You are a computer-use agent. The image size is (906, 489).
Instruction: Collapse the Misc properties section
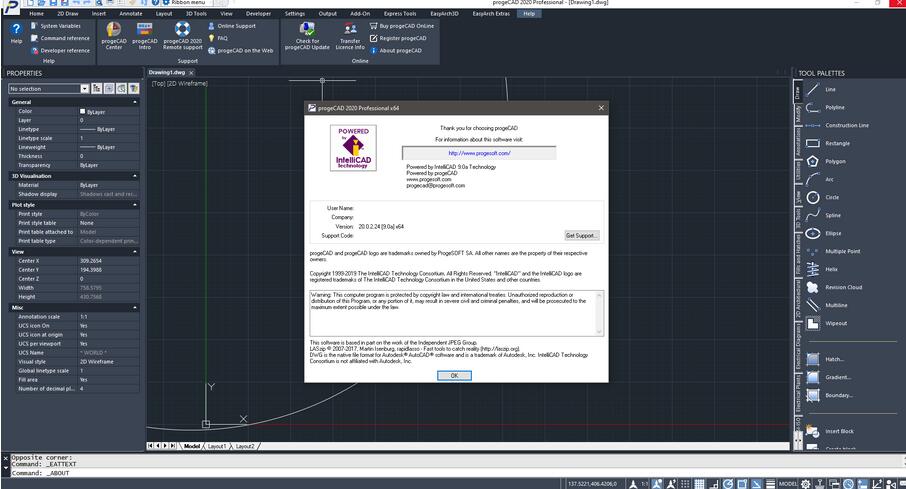click(135, 308)
